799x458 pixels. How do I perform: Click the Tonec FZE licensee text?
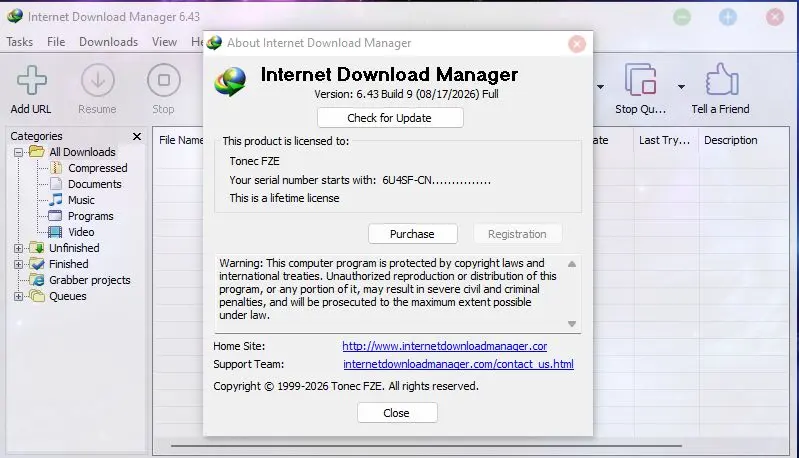pos(254,161)
